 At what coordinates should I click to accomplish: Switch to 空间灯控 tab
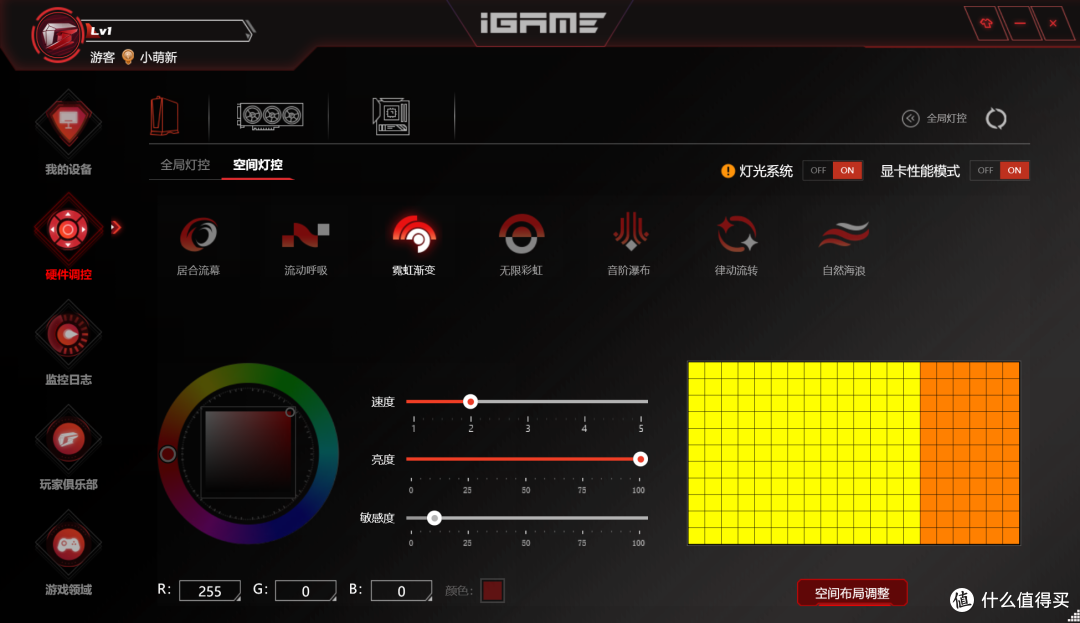(258, 165)
